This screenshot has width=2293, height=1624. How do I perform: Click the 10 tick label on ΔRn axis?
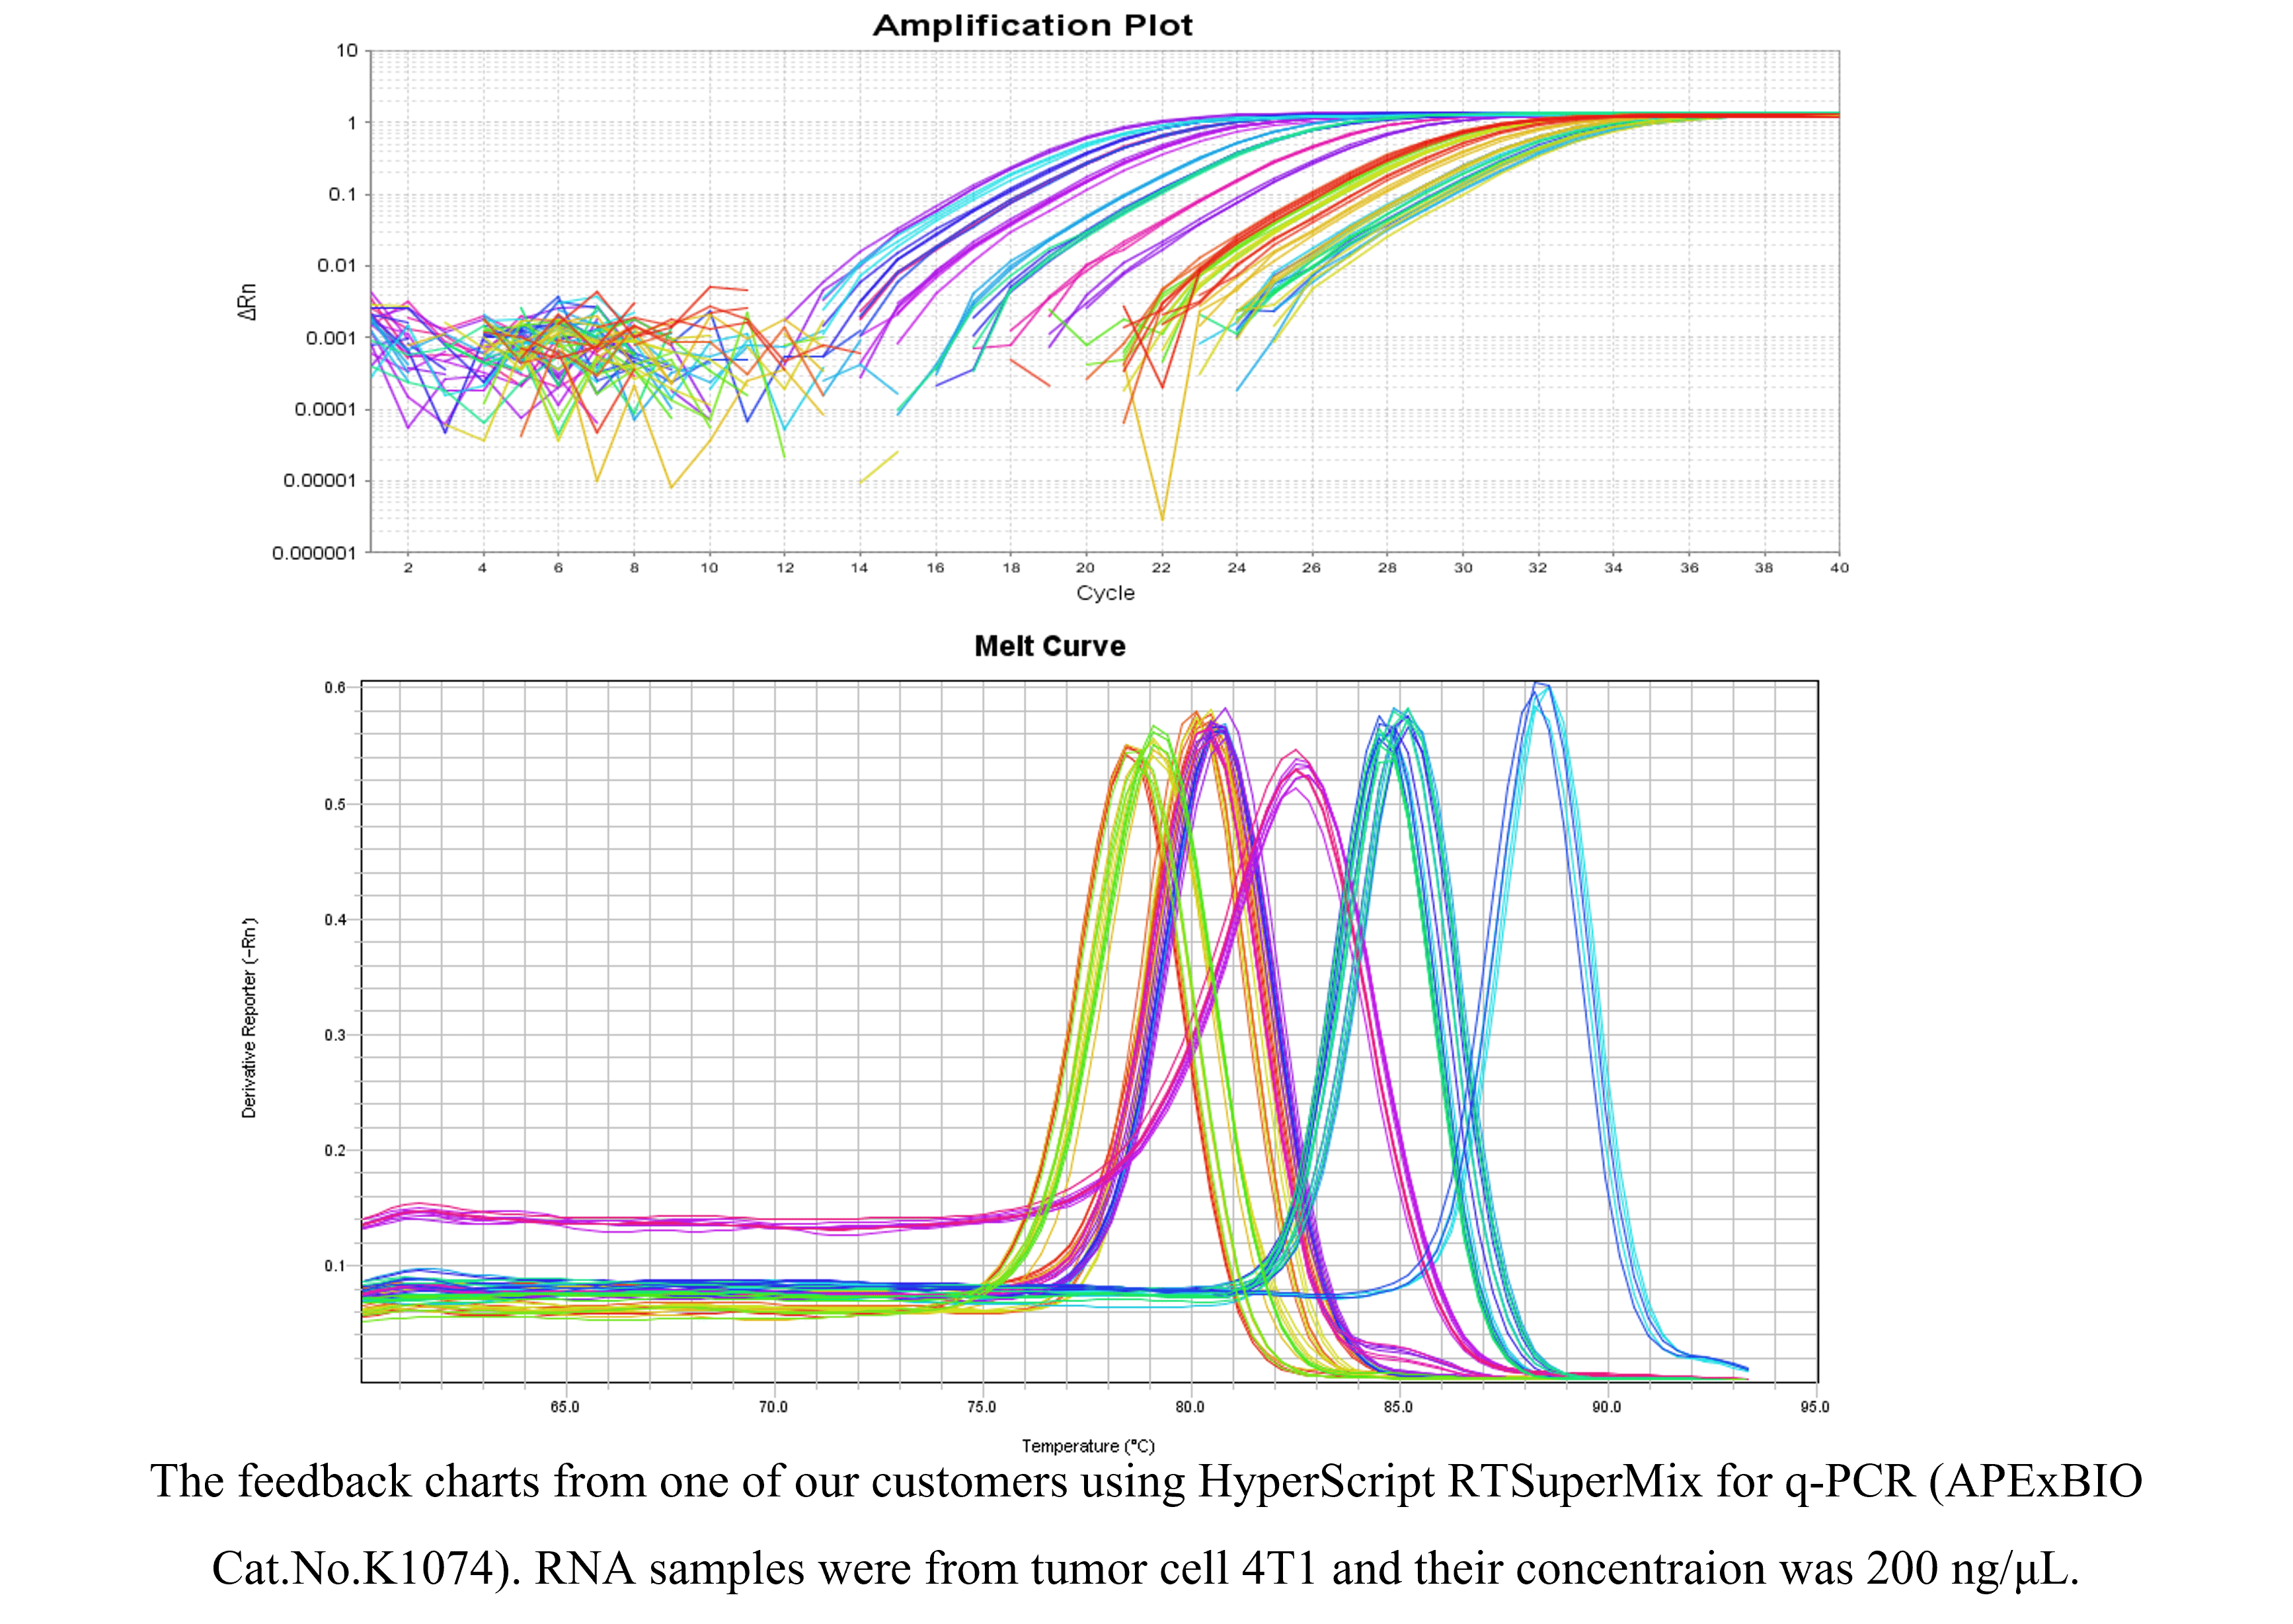(x=347, y=50)
